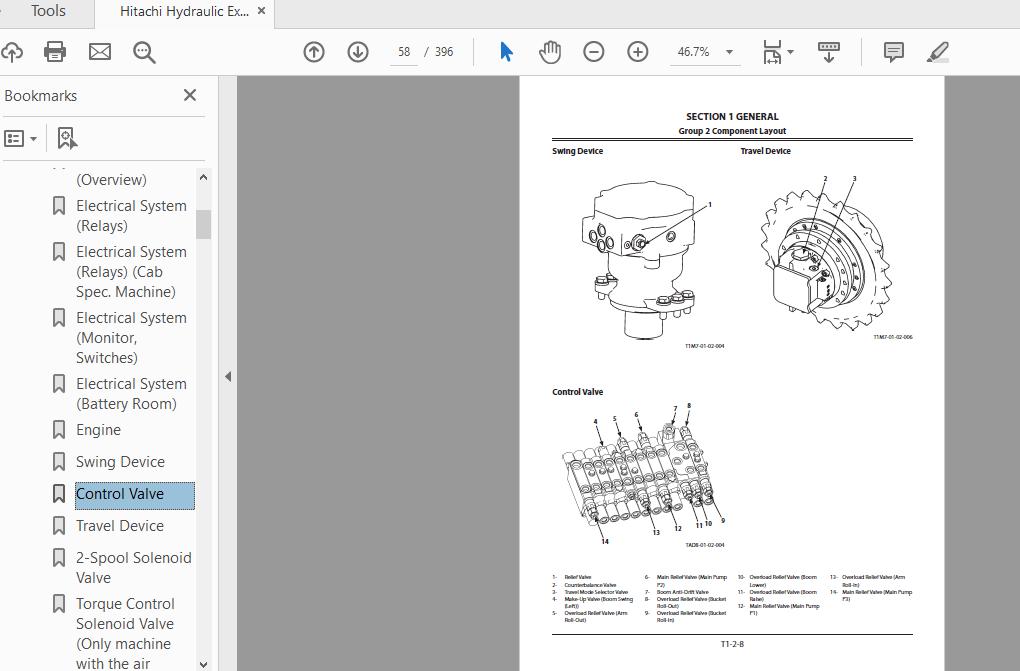Collapse the bookmarks pane with side arrow
This screenshot has width=1020, height=671.
228,377
